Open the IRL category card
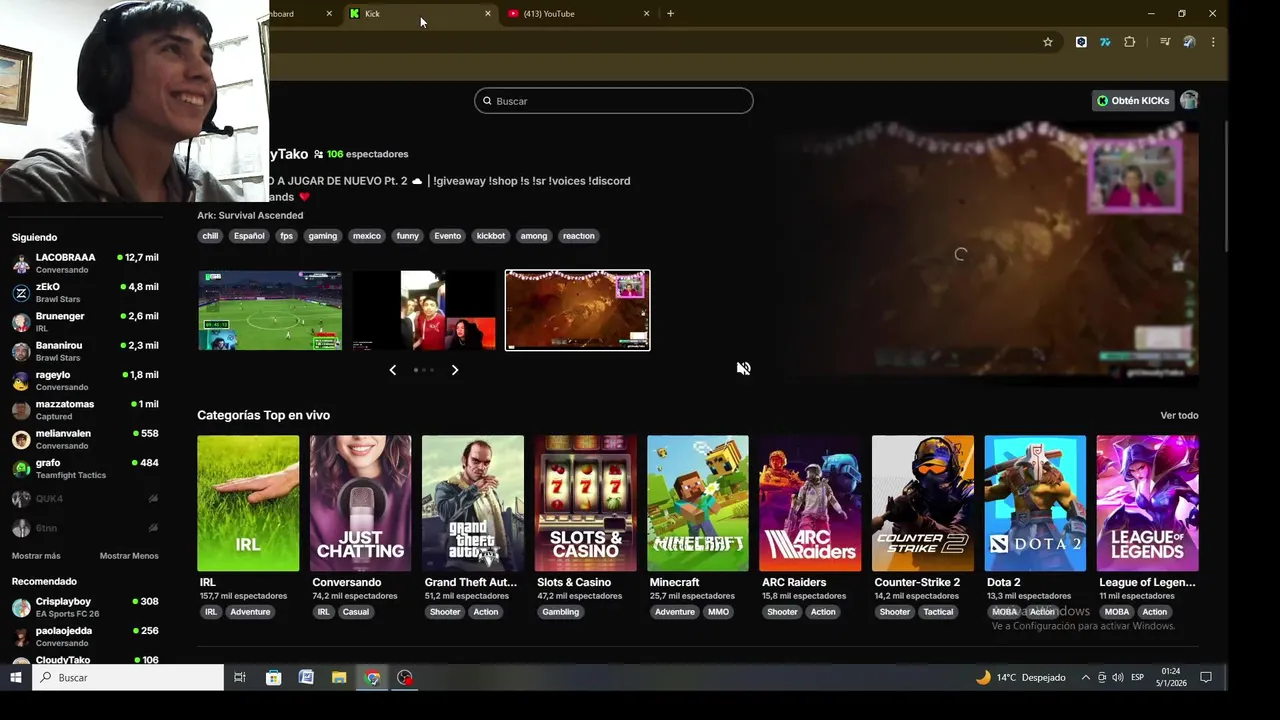Image resolution: width=1280 pixels, height=720 pixels. coord(248,503)
